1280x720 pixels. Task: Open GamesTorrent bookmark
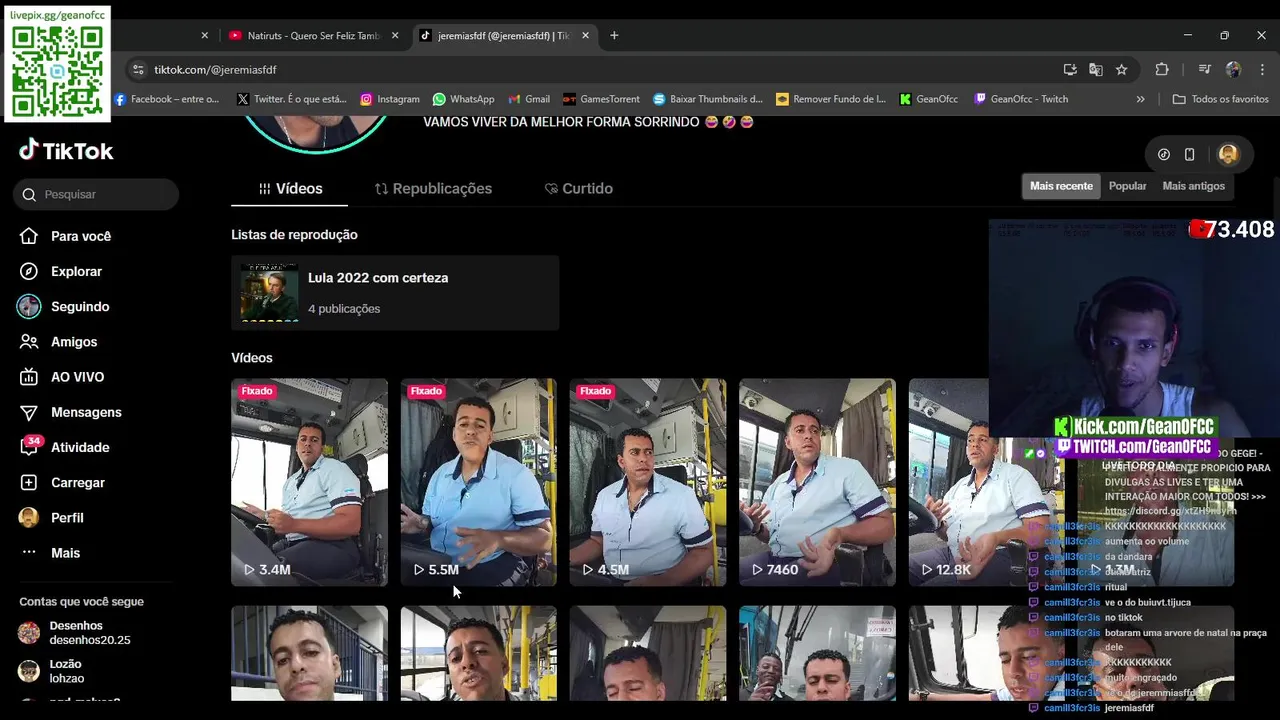tap(601, 99)
